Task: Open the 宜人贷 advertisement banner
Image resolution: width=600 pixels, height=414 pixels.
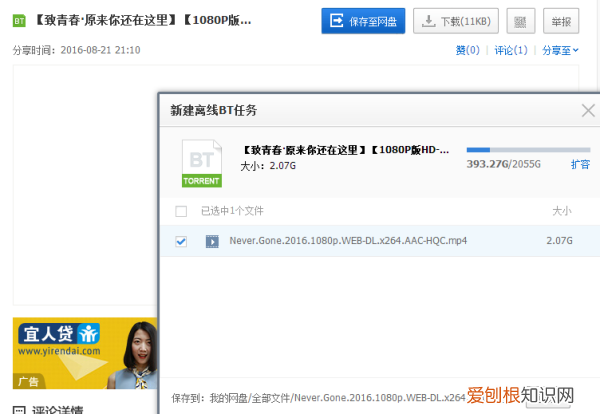Action: [85, 353]
